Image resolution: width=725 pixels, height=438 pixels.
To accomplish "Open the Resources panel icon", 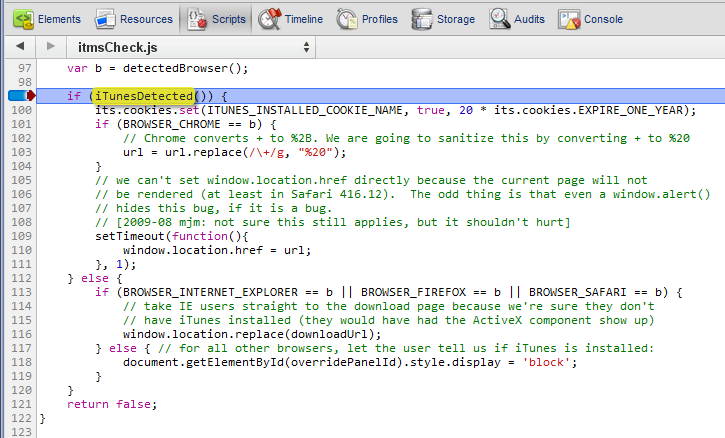I will tap(105, 19).
